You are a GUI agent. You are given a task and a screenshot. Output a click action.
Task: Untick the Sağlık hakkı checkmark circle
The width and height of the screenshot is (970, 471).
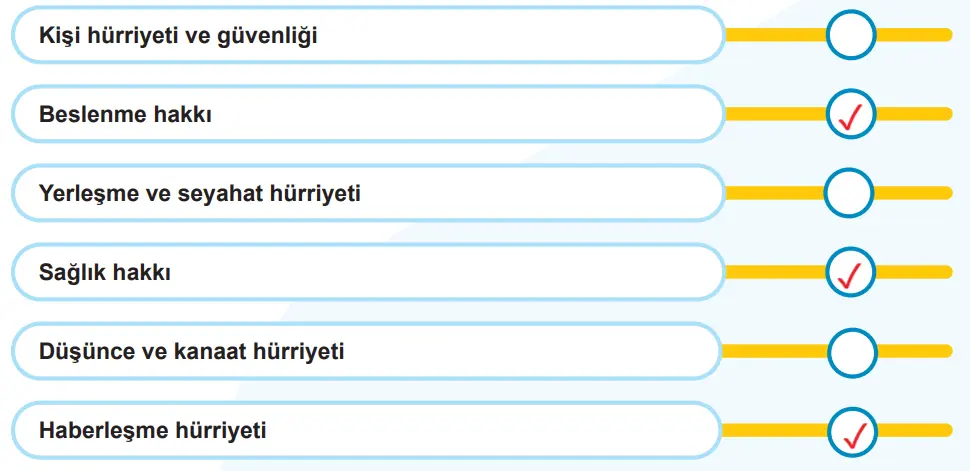click(x=851, y=271)
